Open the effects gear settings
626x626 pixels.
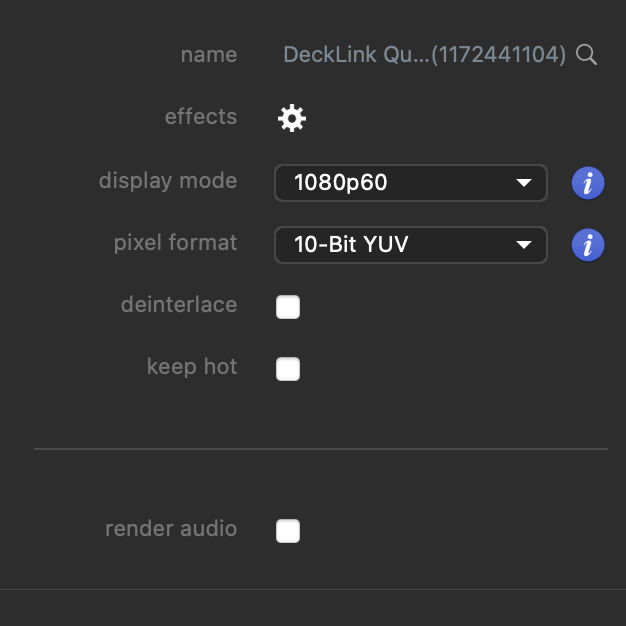tap(291, 119)
